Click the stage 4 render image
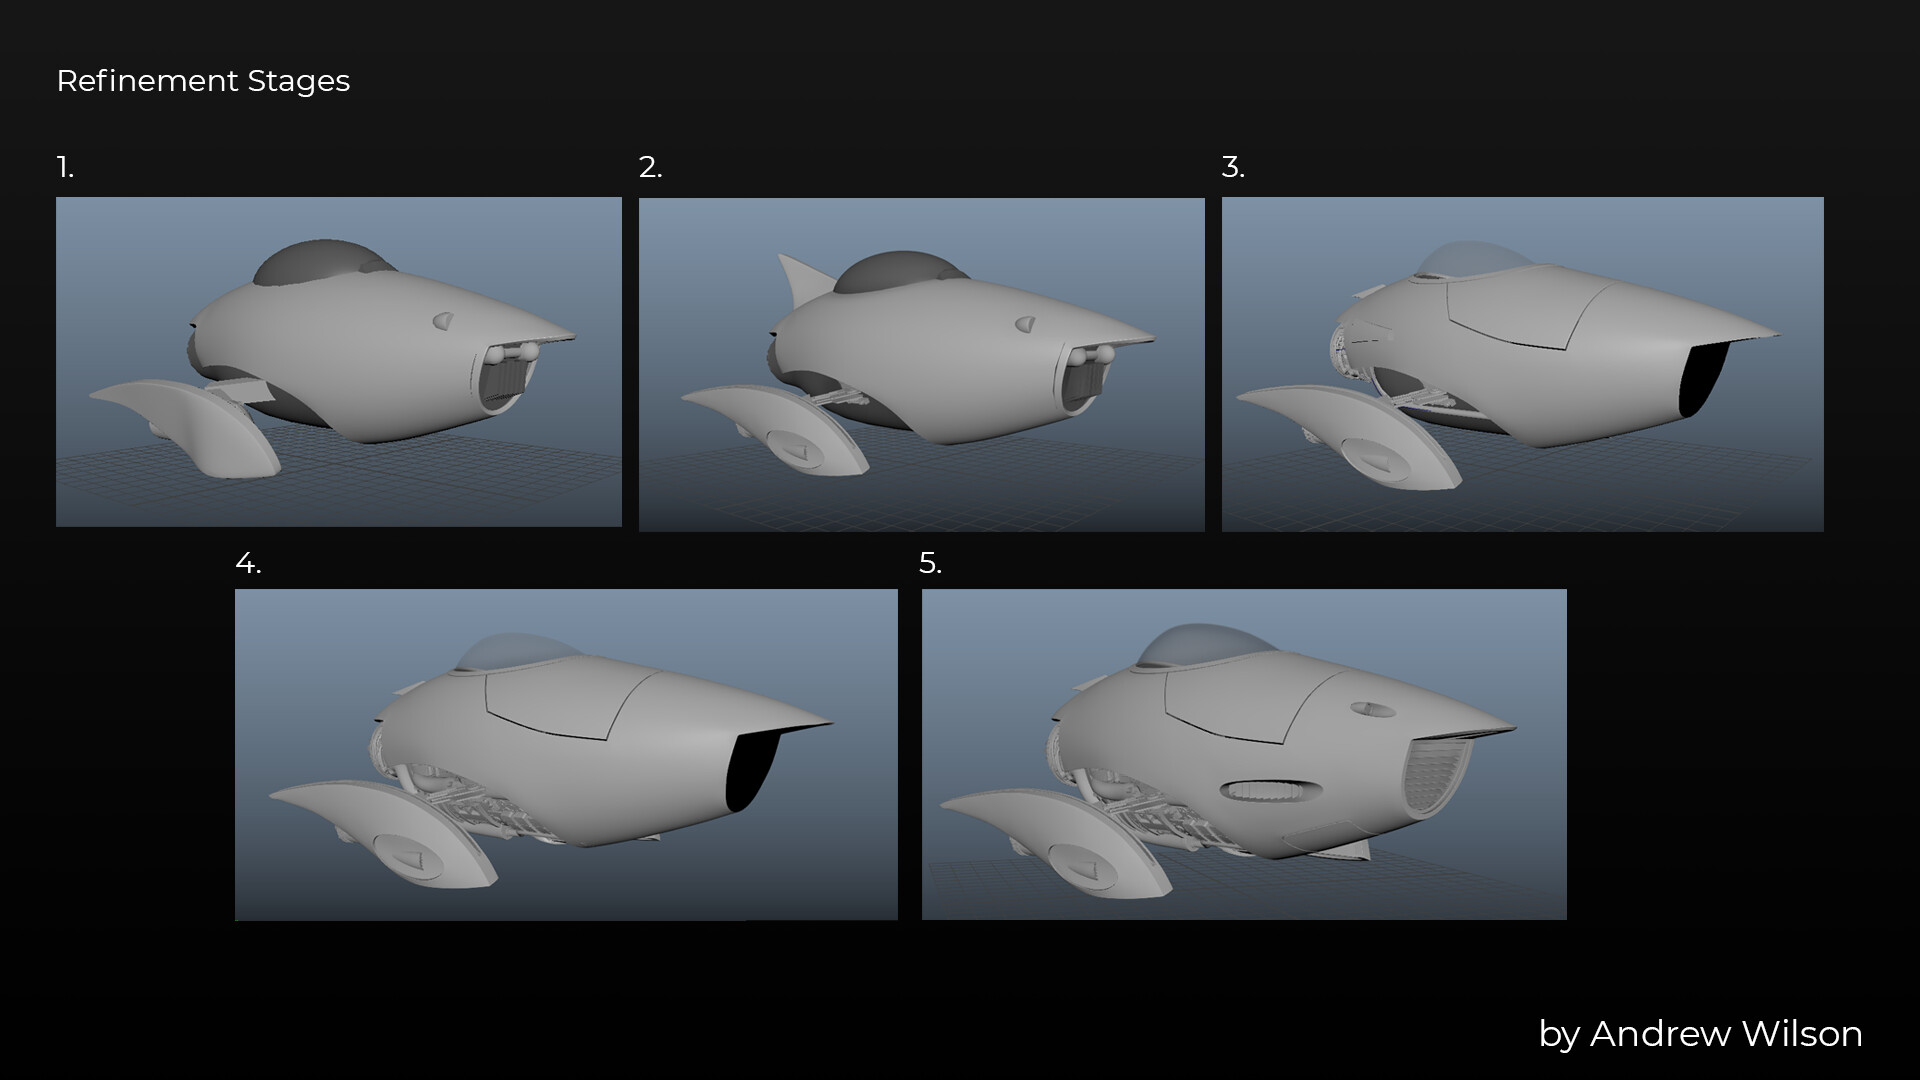This screenshot has width=1920, height=1080. 566,754
